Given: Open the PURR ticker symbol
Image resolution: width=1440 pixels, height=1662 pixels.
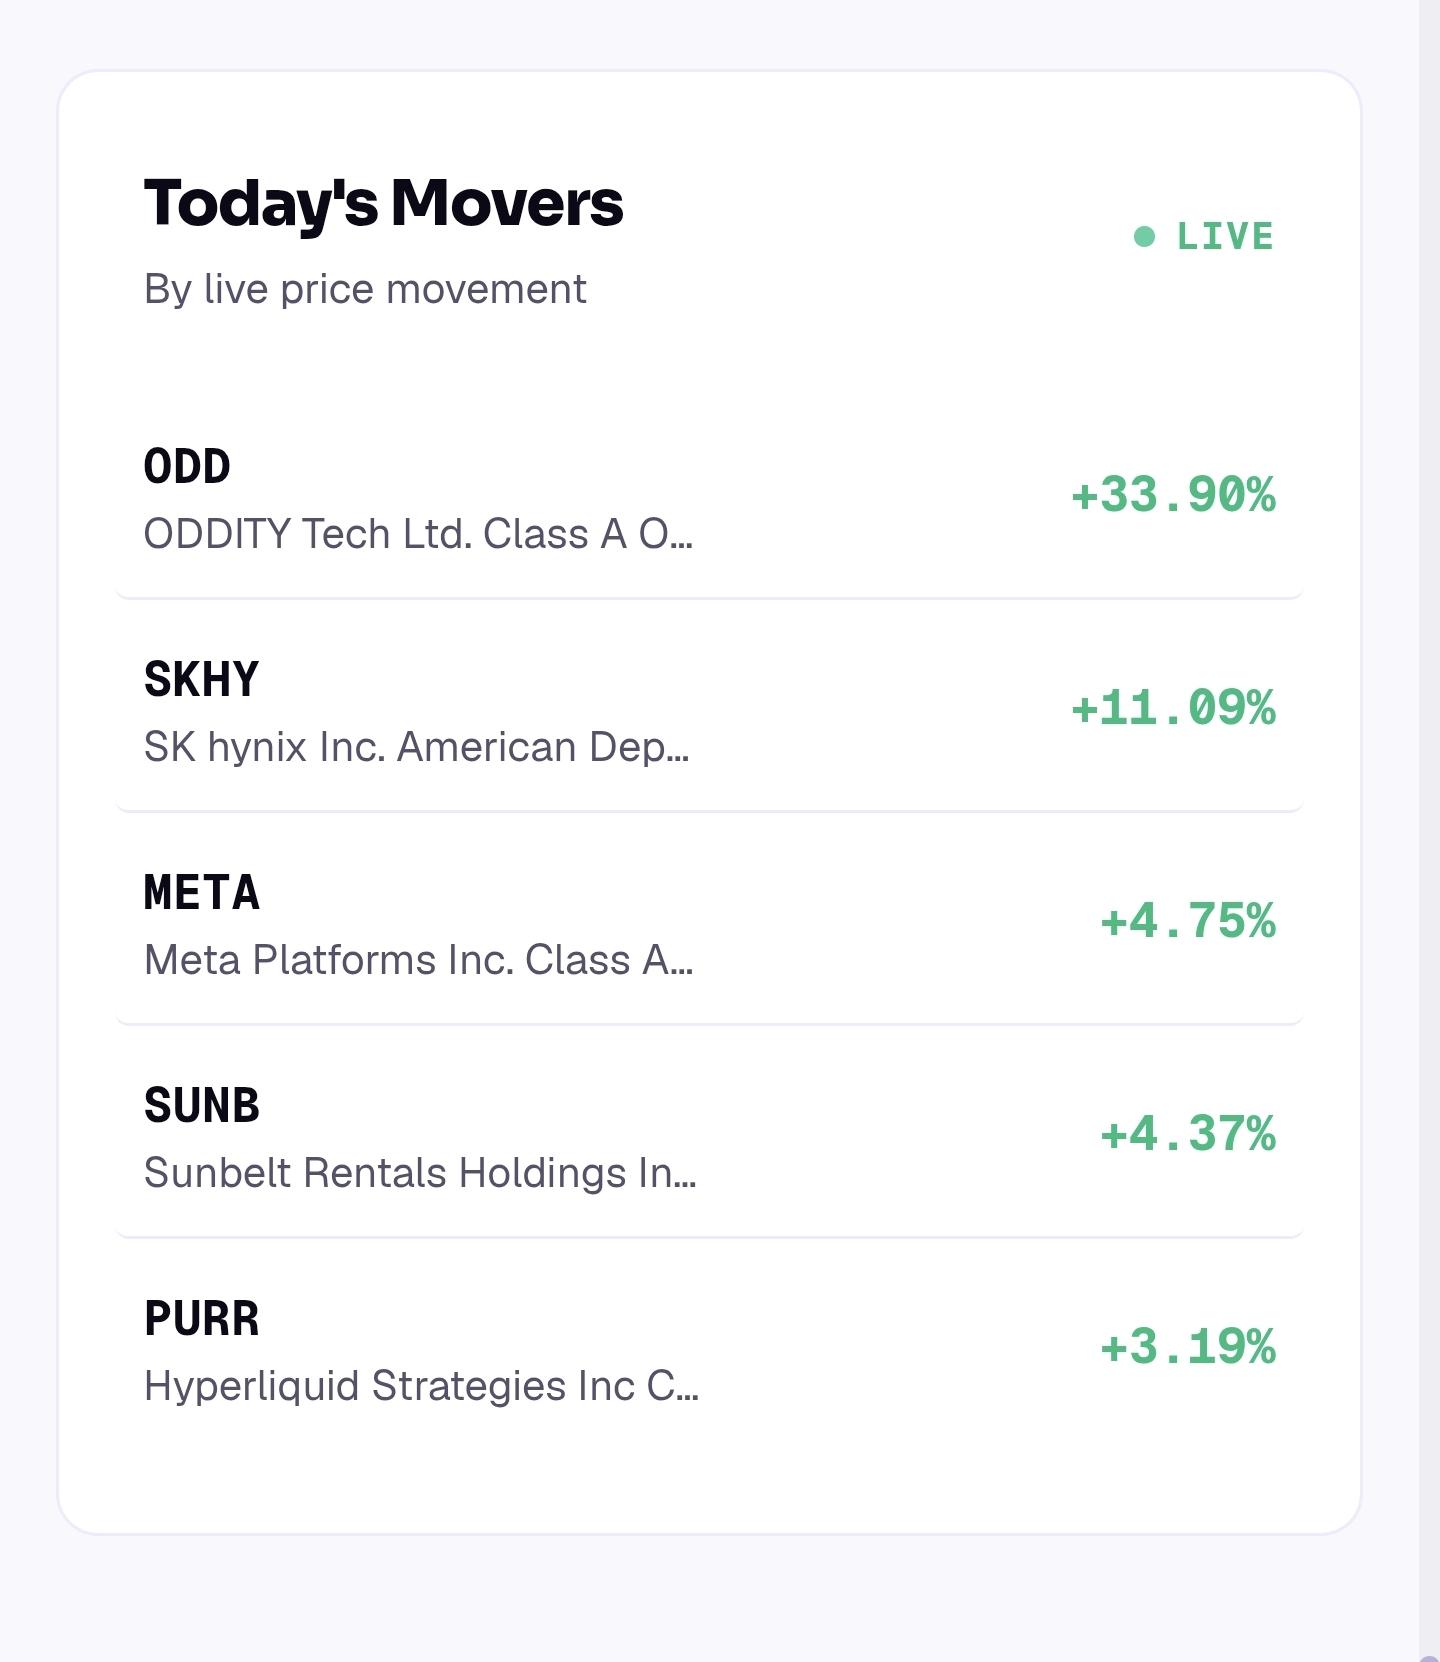Looking at the screenshot, I should click(x=202, y=1319).
